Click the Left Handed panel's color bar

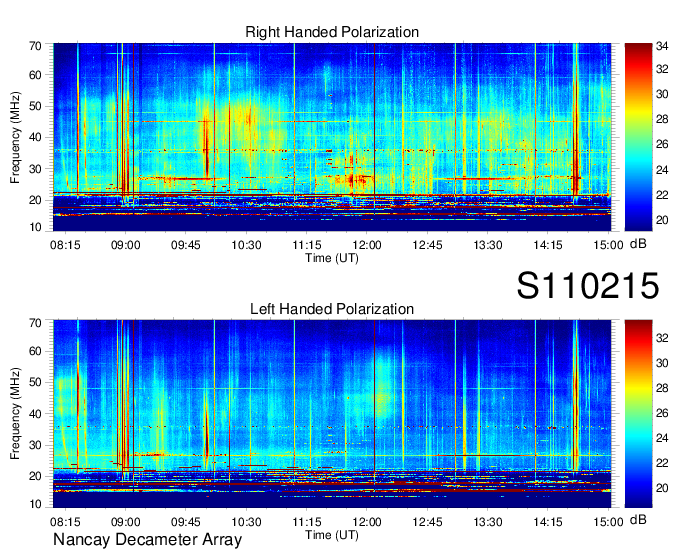pos(638,414)
